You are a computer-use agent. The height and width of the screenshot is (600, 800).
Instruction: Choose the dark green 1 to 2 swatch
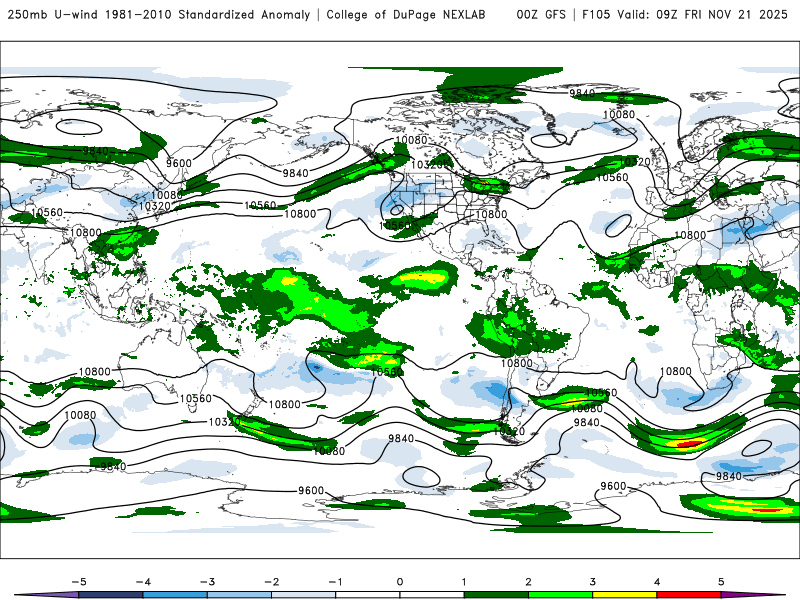click(x=496, y=595)
